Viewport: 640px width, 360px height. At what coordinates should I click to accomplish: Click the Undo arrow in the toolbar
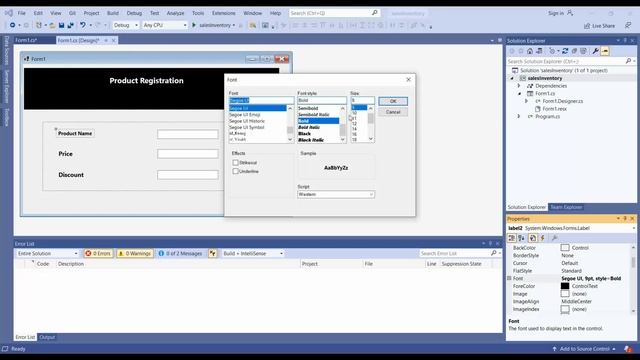[x=83, y=25]
